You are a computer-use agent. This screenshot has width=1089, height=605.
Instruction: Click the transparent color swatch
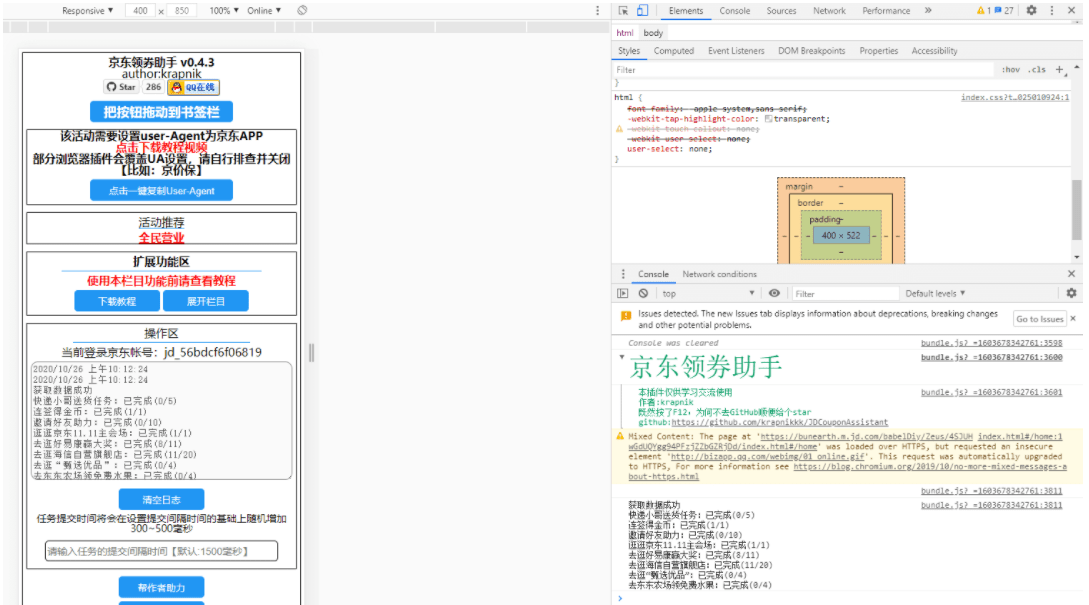point(768,119)
